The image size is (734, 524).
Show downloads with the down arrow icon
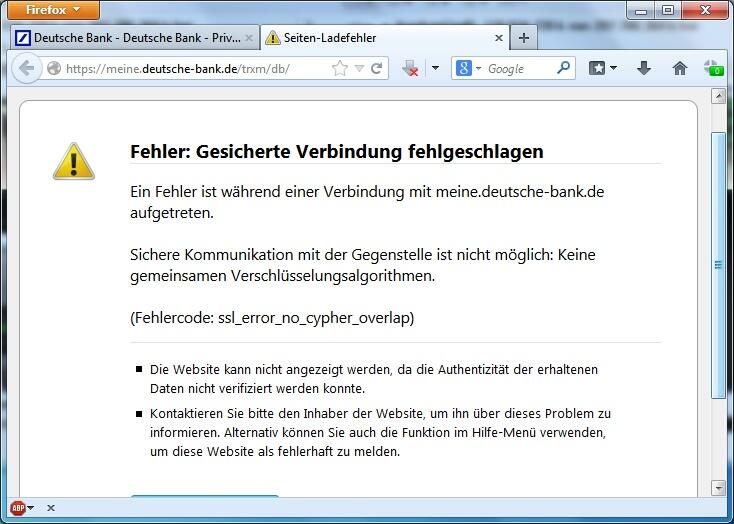tap(644, 68)
